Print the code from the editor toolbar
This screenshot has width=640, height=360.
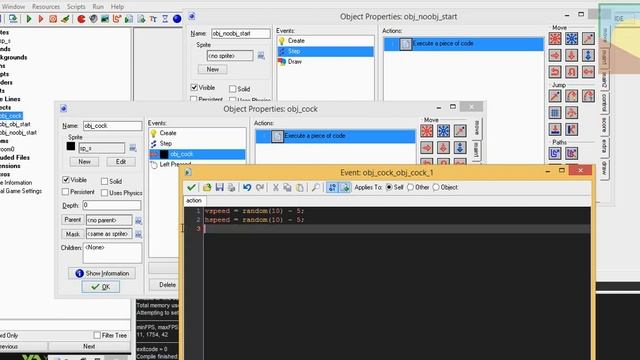tap(231, 187)
